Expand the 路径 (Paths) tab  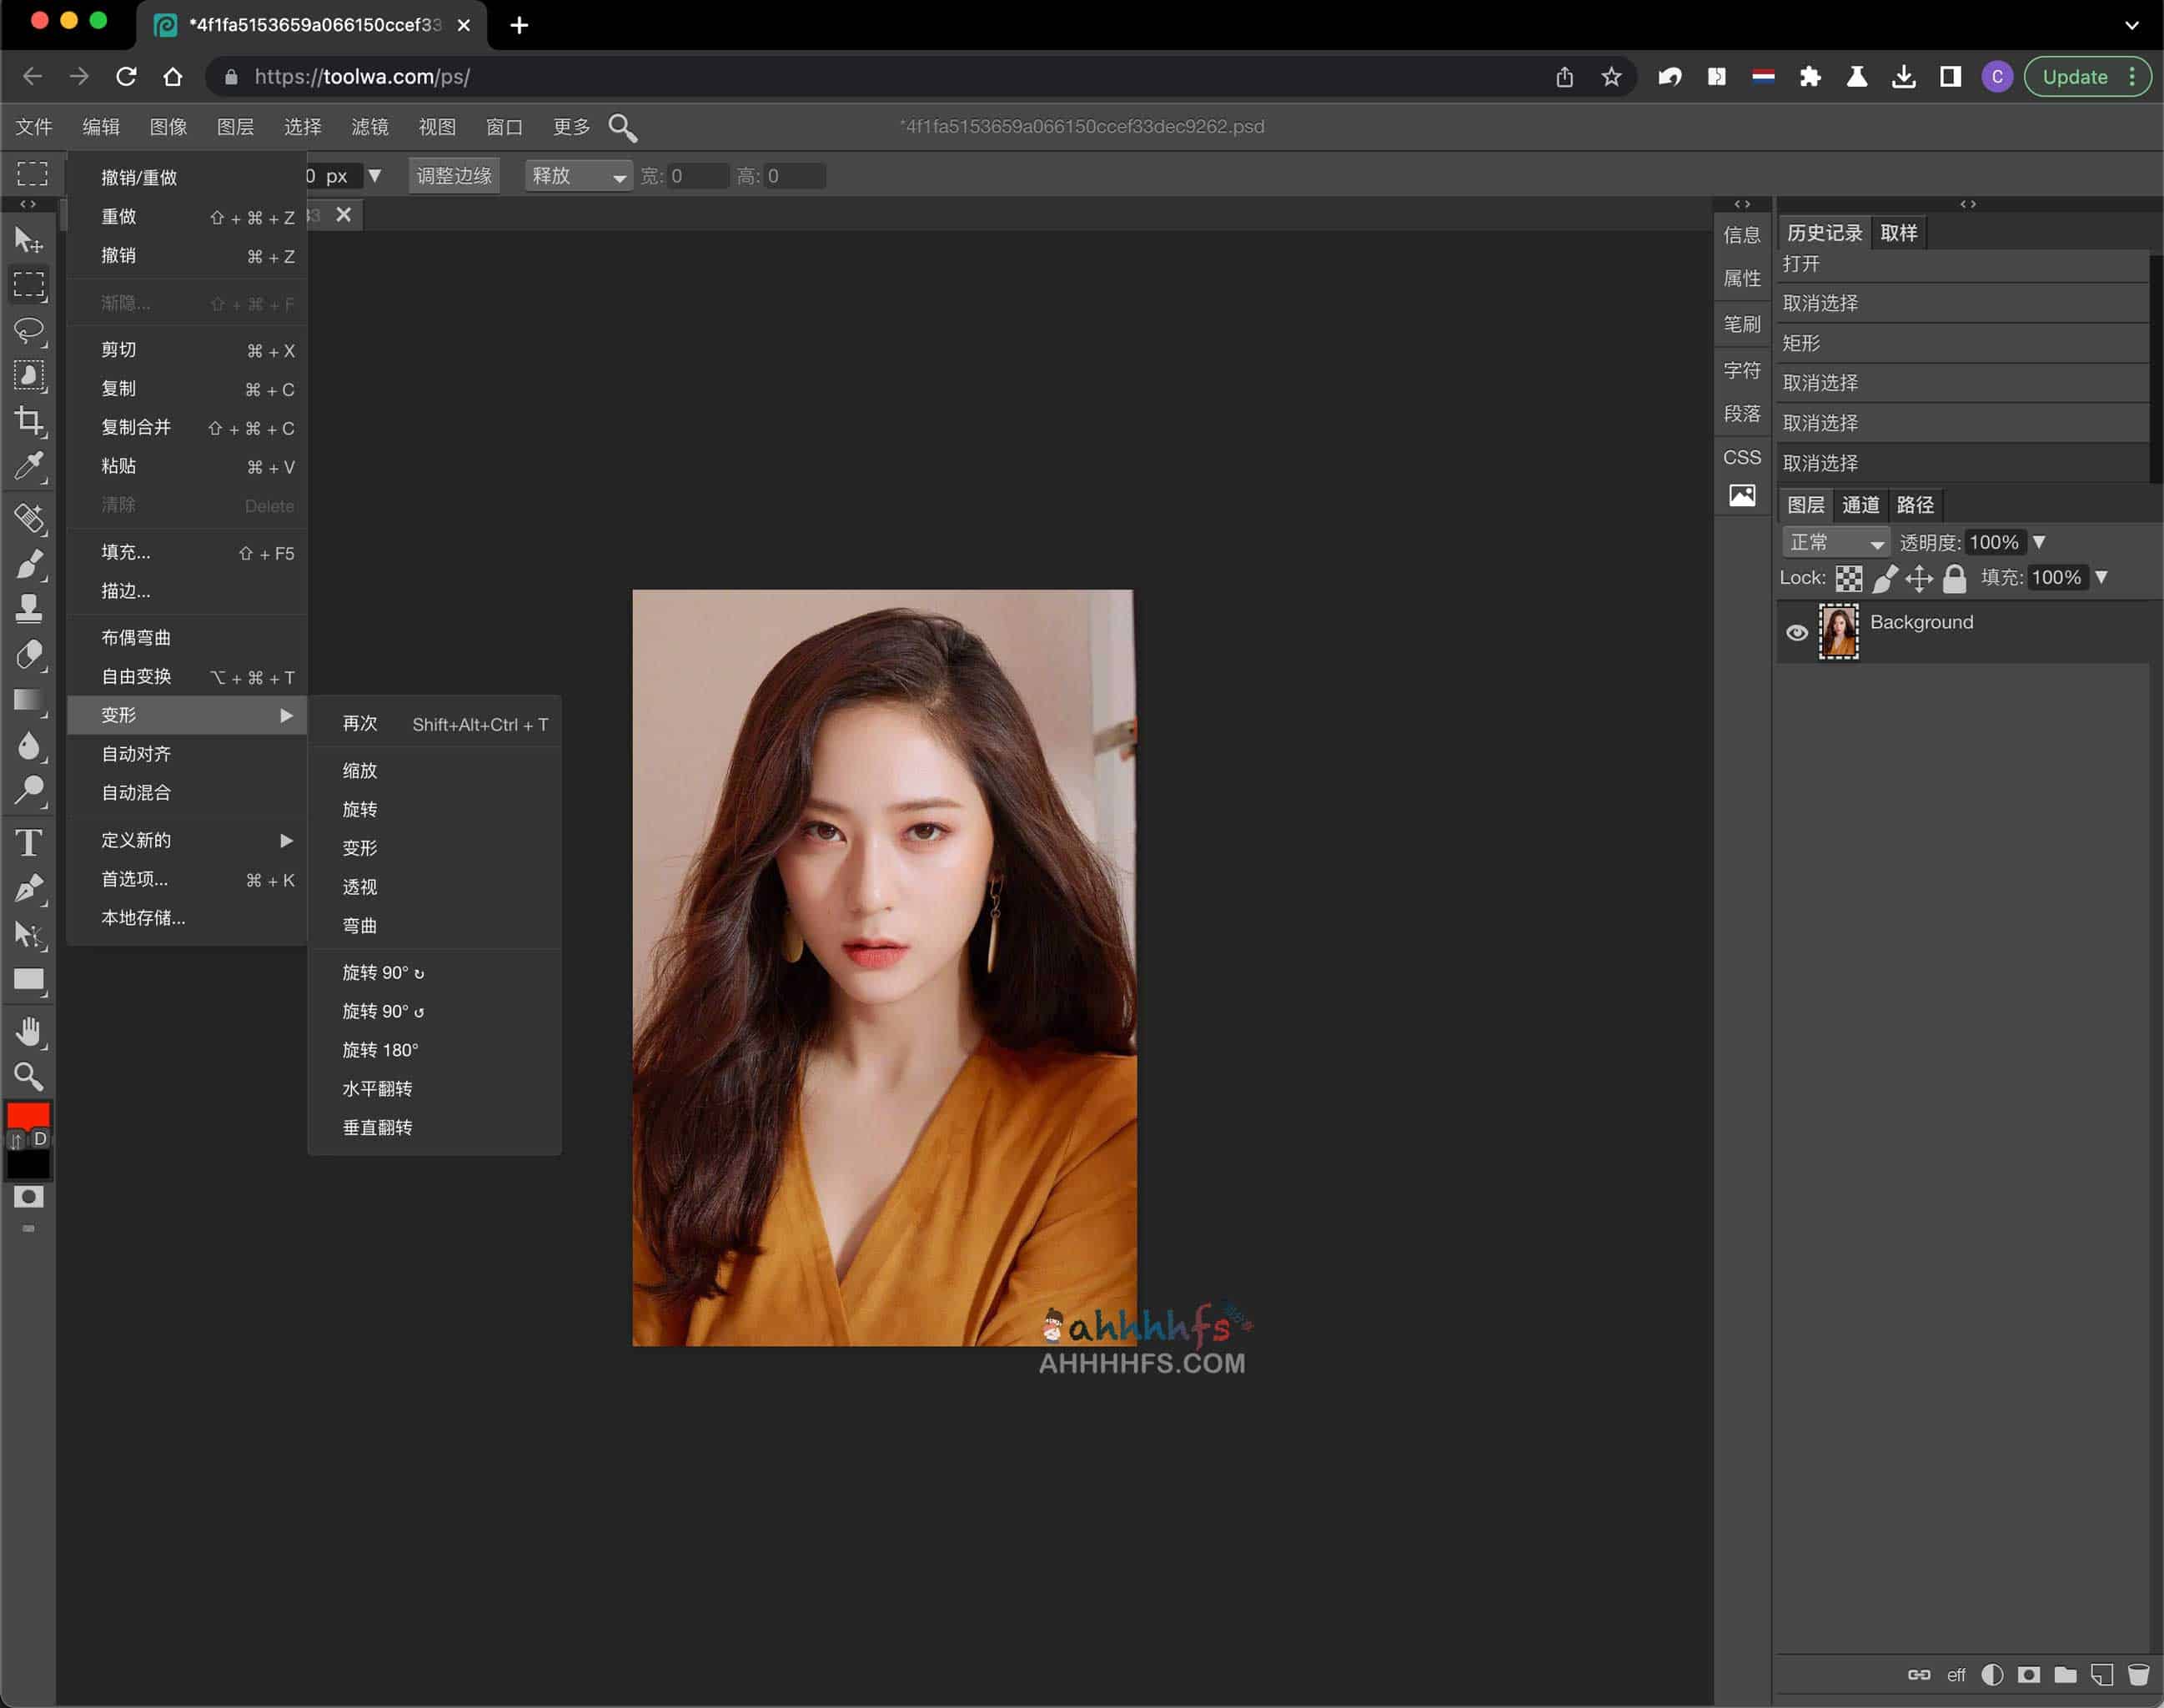click(1918, 506)
